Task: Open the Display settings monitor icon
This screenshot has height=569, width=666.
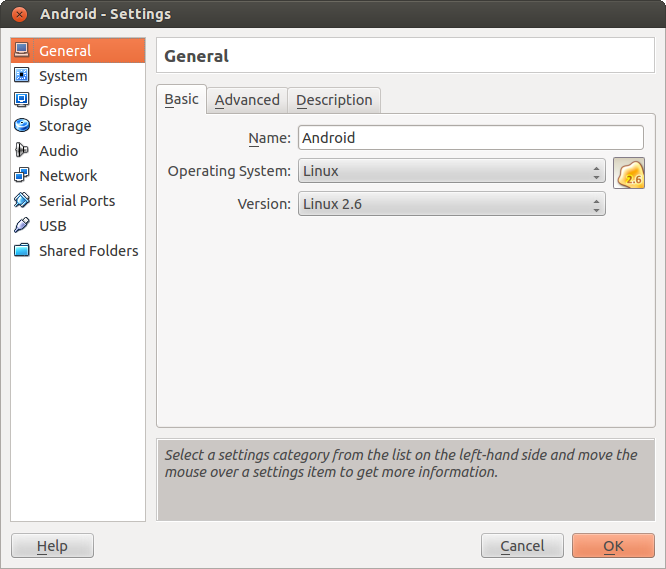Action: point(21,101)
